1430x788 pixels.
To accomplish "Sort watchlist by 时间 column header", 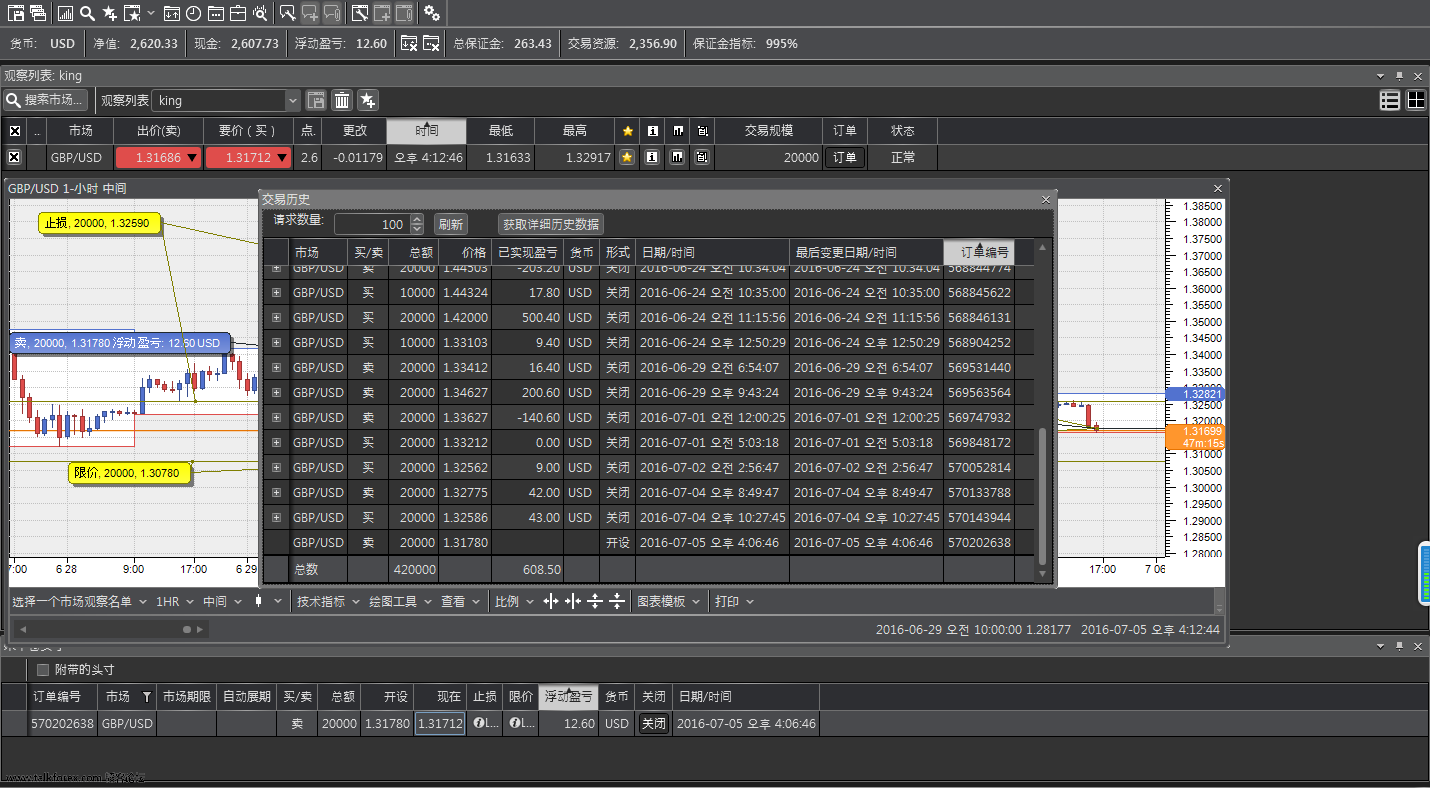I will tap(427, 131).
